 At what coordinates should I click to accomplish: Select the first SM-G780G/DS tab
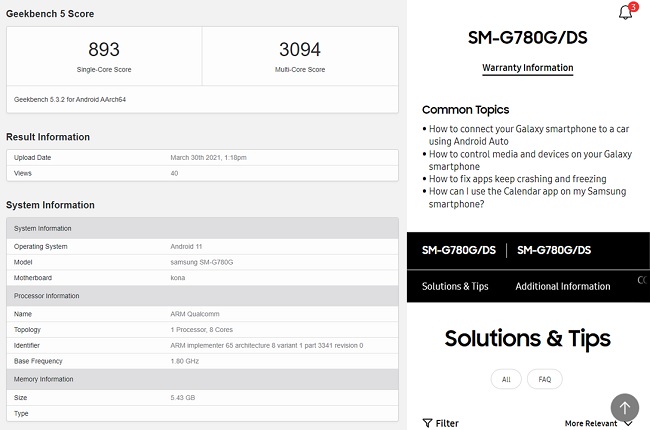pyautogui.click(x=458, y=250)
